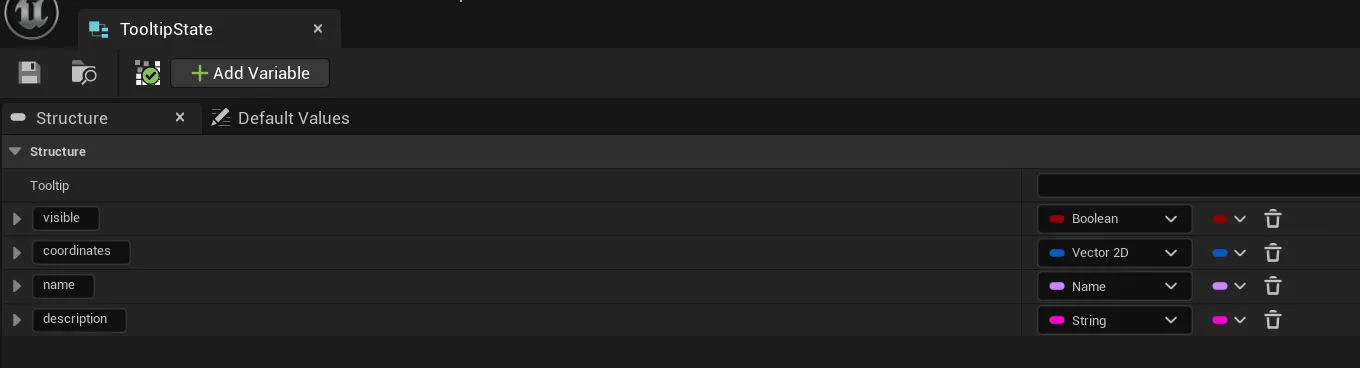Viewport: 1360px width, 368px height.
Task: Open the Boolean type dropdown
Action: (x=1114, y=219)
